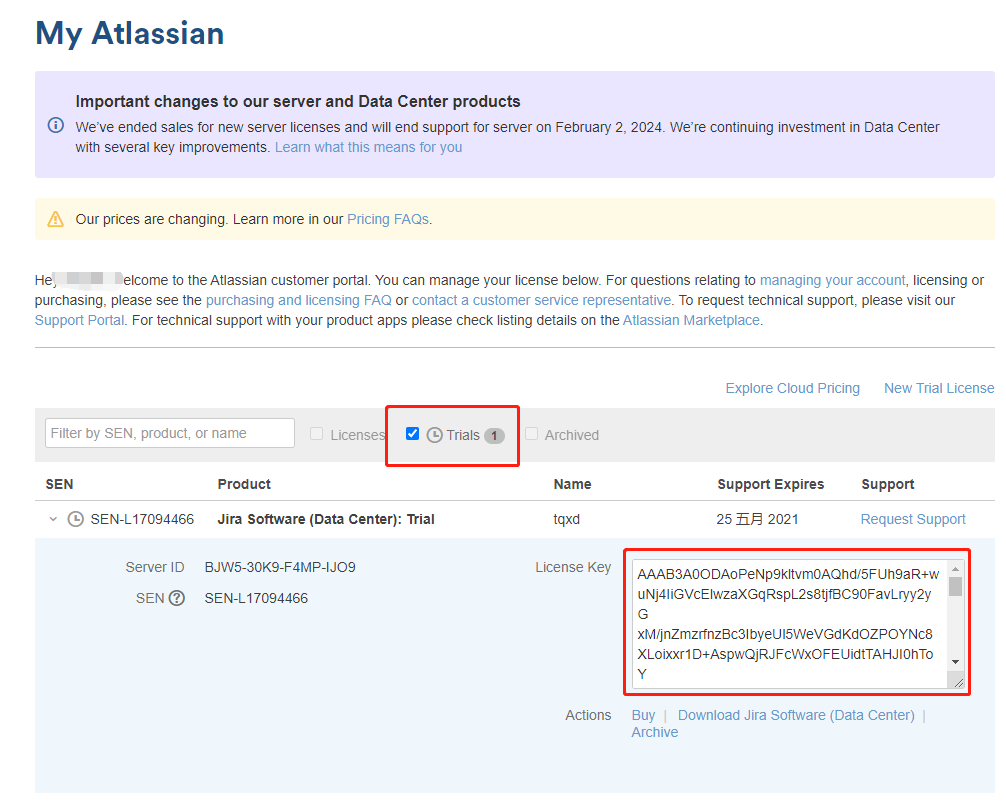Screen dimensions: 1006x811
Task: Click the warning triangle icon in pricing notice
Action: tap(56, 219)
